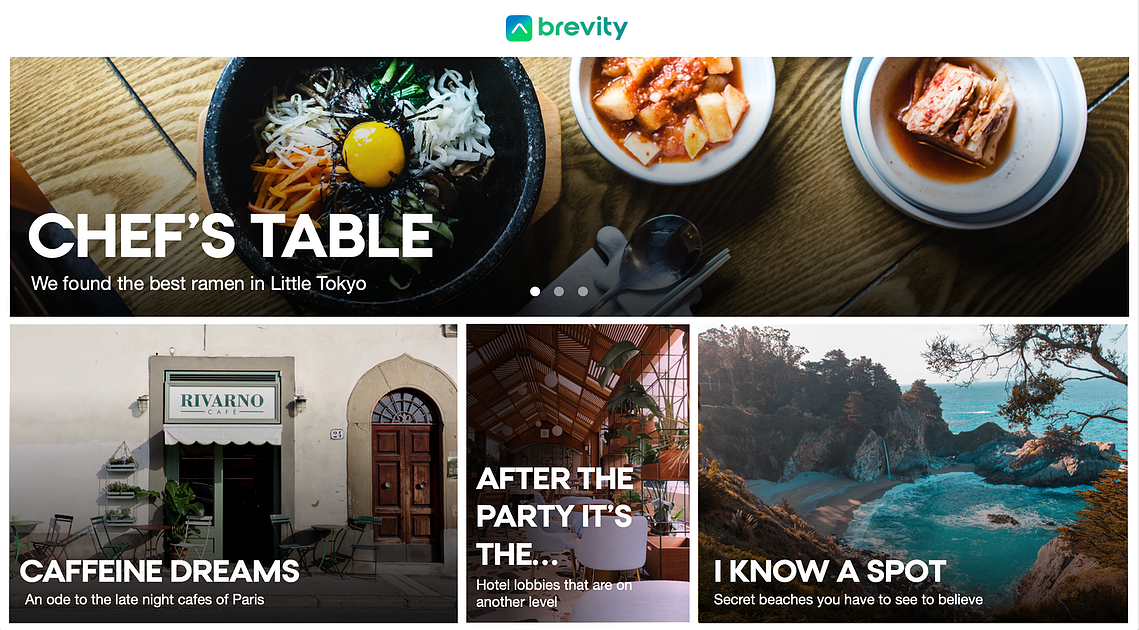Jump to the third carousel slide dot
The height and width of the screenshot is (630, 1139).
[x=583, y=291]
